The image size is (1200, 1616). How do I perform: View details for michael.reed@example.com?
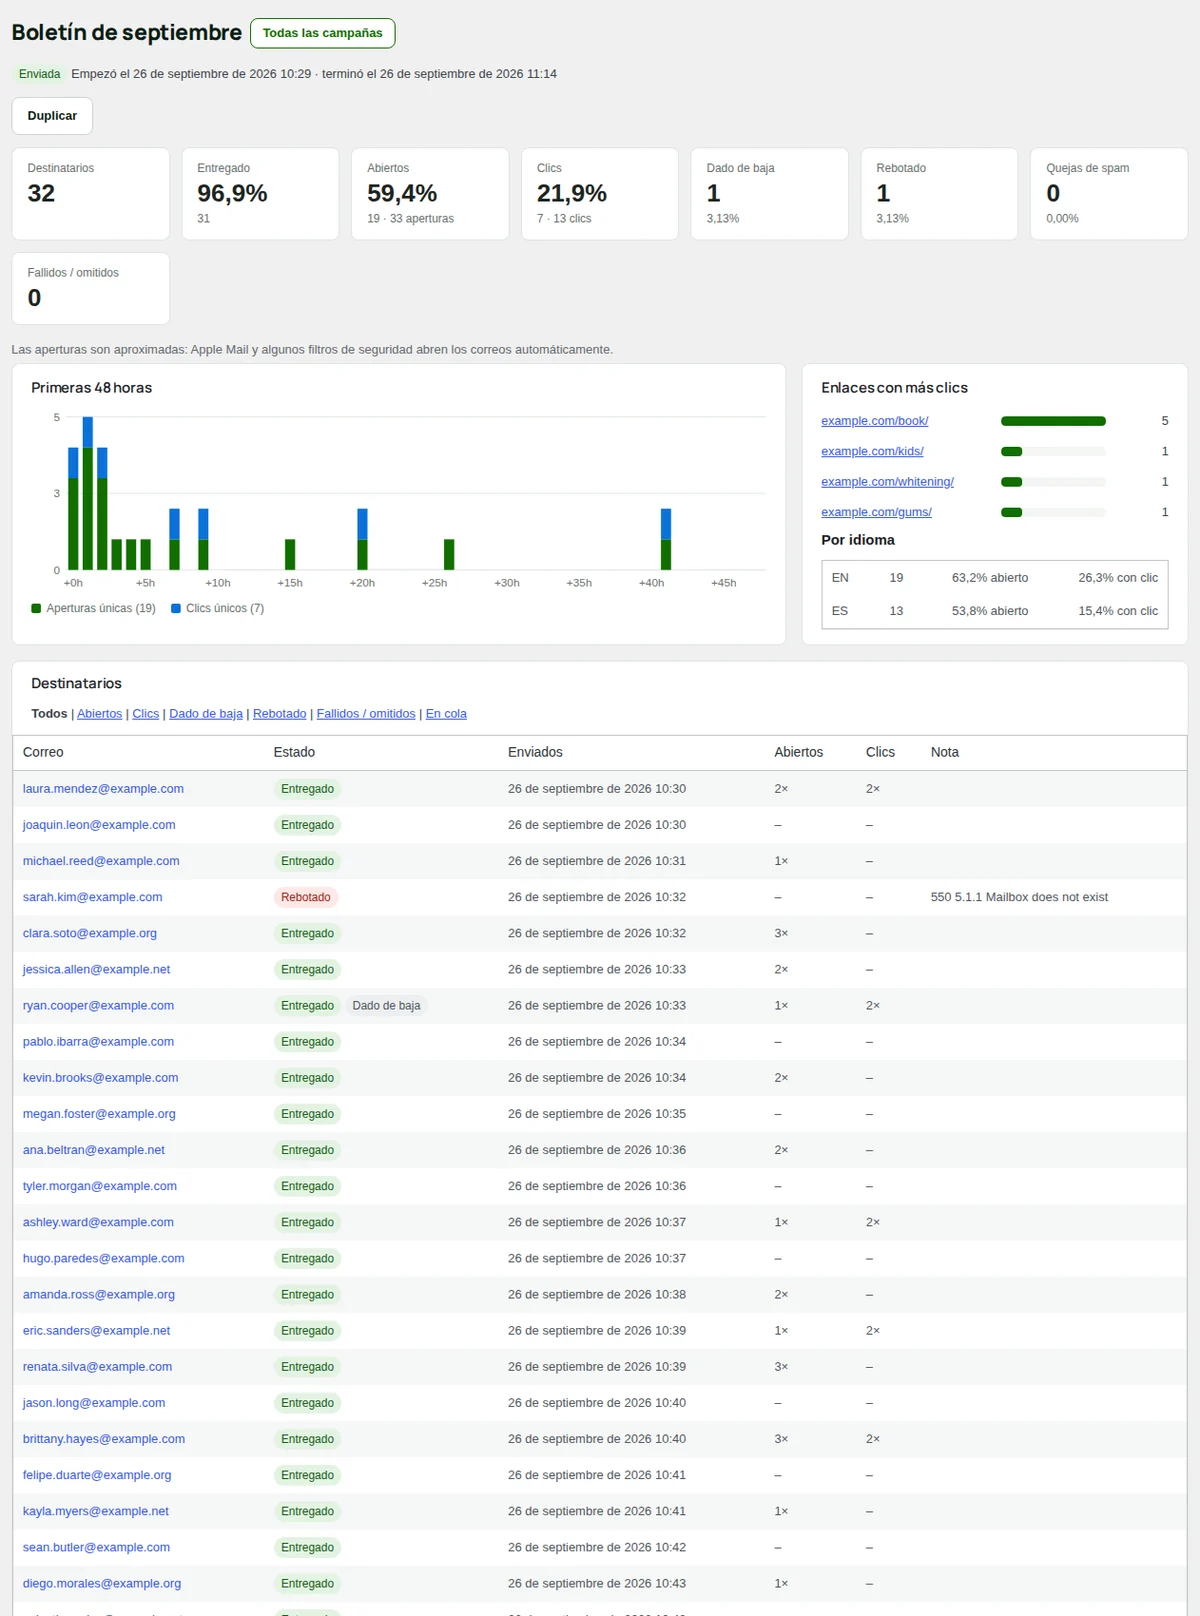(101, 861)
